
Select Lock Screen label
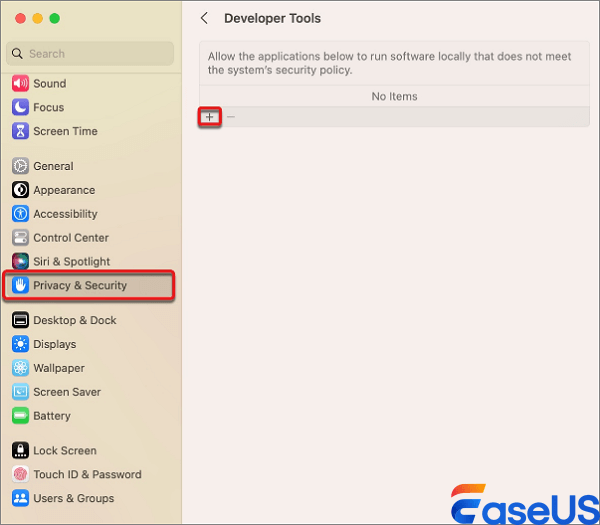(65, 450)
